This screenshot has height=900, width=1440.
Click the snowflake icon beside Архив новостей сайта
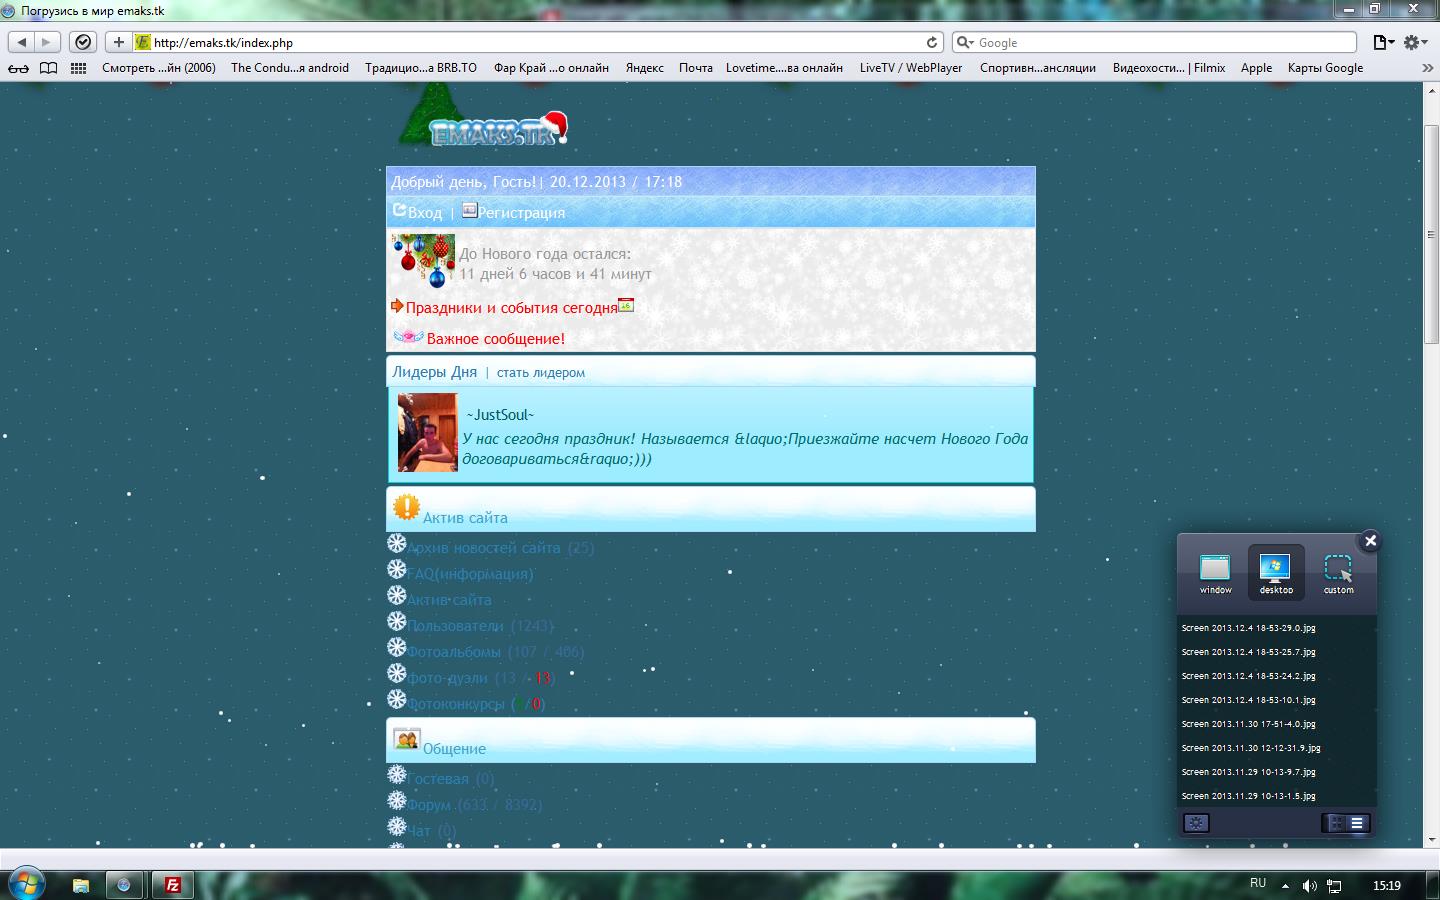click(x=397, y=543)
